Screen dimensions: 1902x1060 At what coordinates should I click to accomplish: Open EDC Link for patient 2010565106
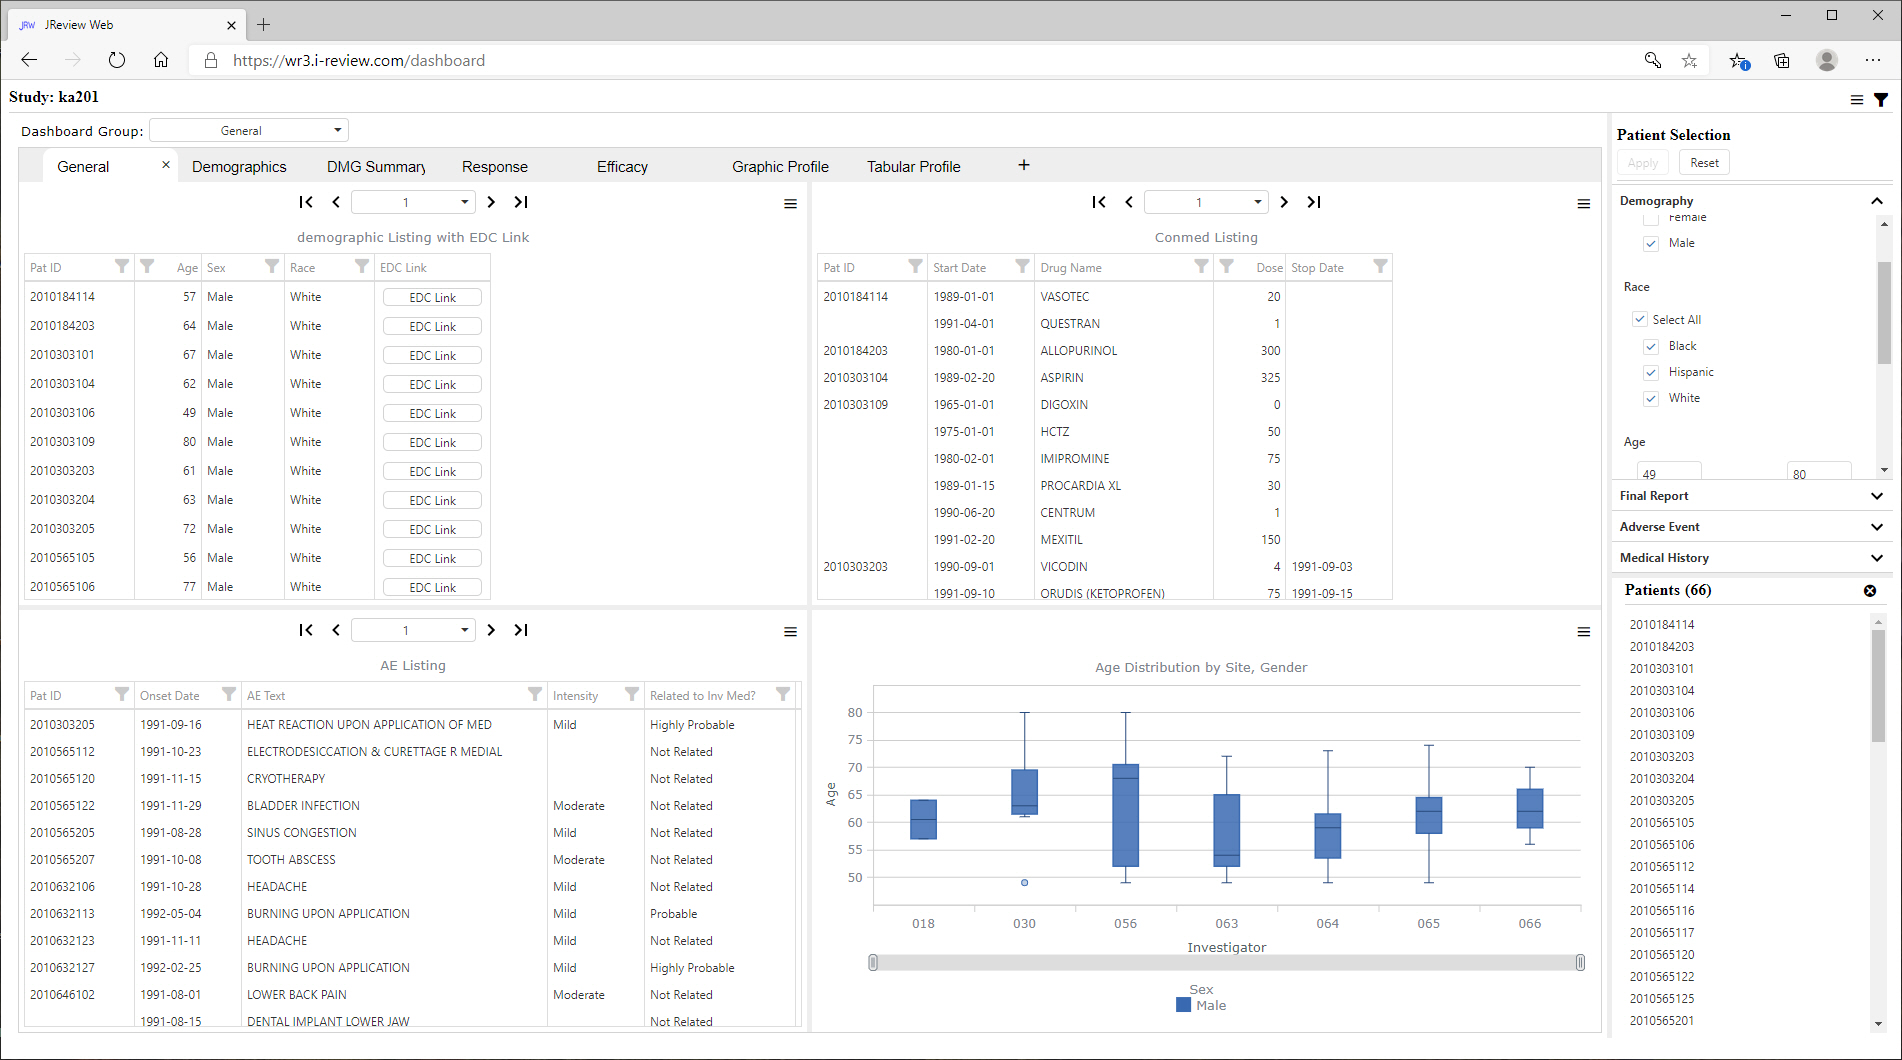[432, 587]
